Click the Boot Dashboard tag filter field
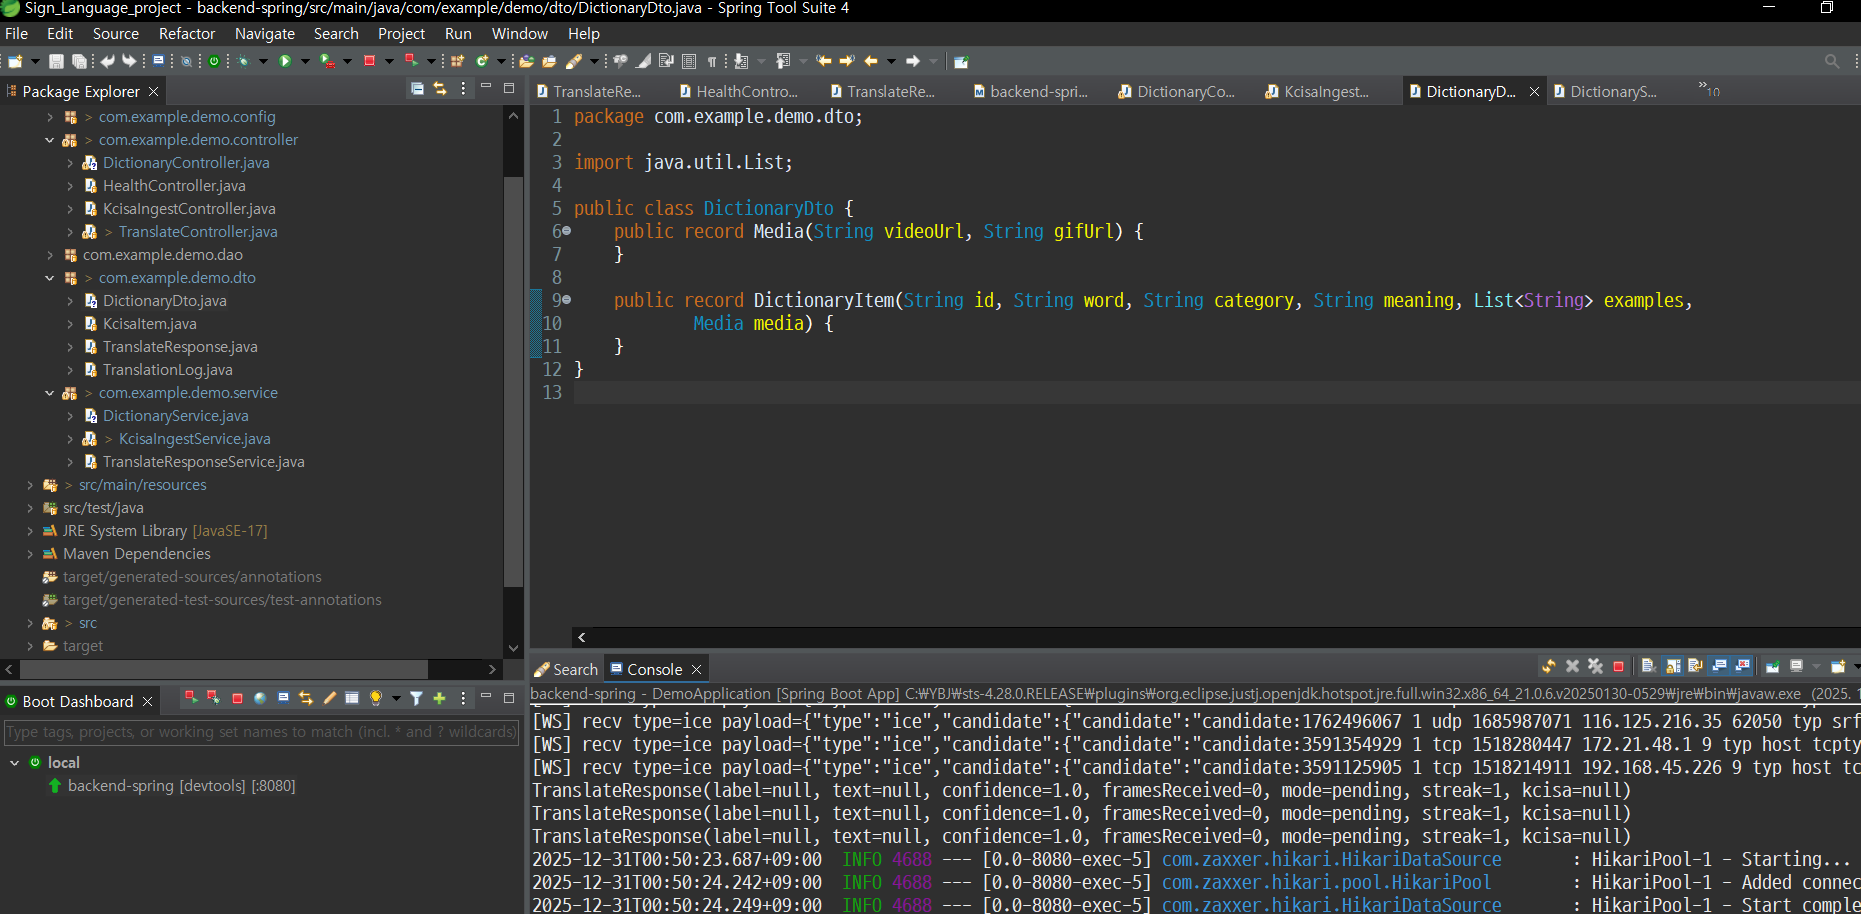This screenshot has width=1861, height=914. pyautogui.click(x=260, y=732)
